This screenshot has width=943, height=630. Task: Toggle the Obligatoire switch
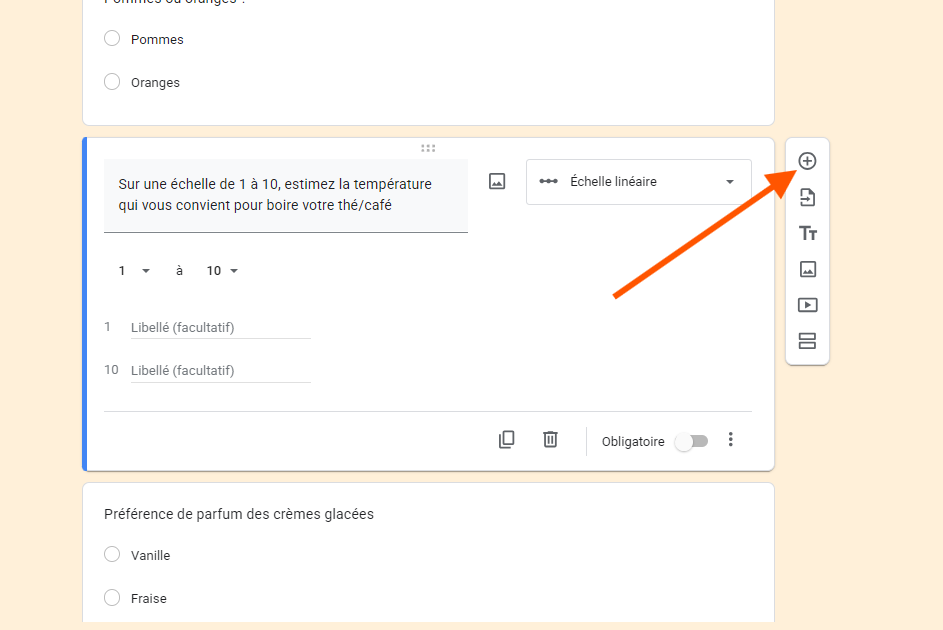click(x=692, y=441)
